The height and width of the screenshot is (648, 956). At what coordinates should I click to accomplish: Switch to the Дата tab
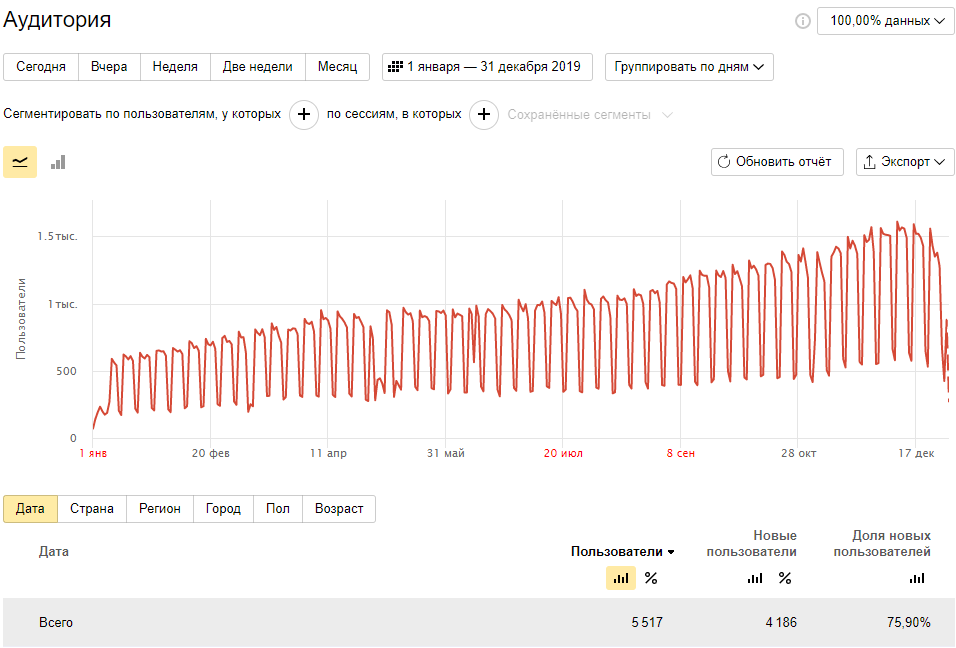click(30, 509)
